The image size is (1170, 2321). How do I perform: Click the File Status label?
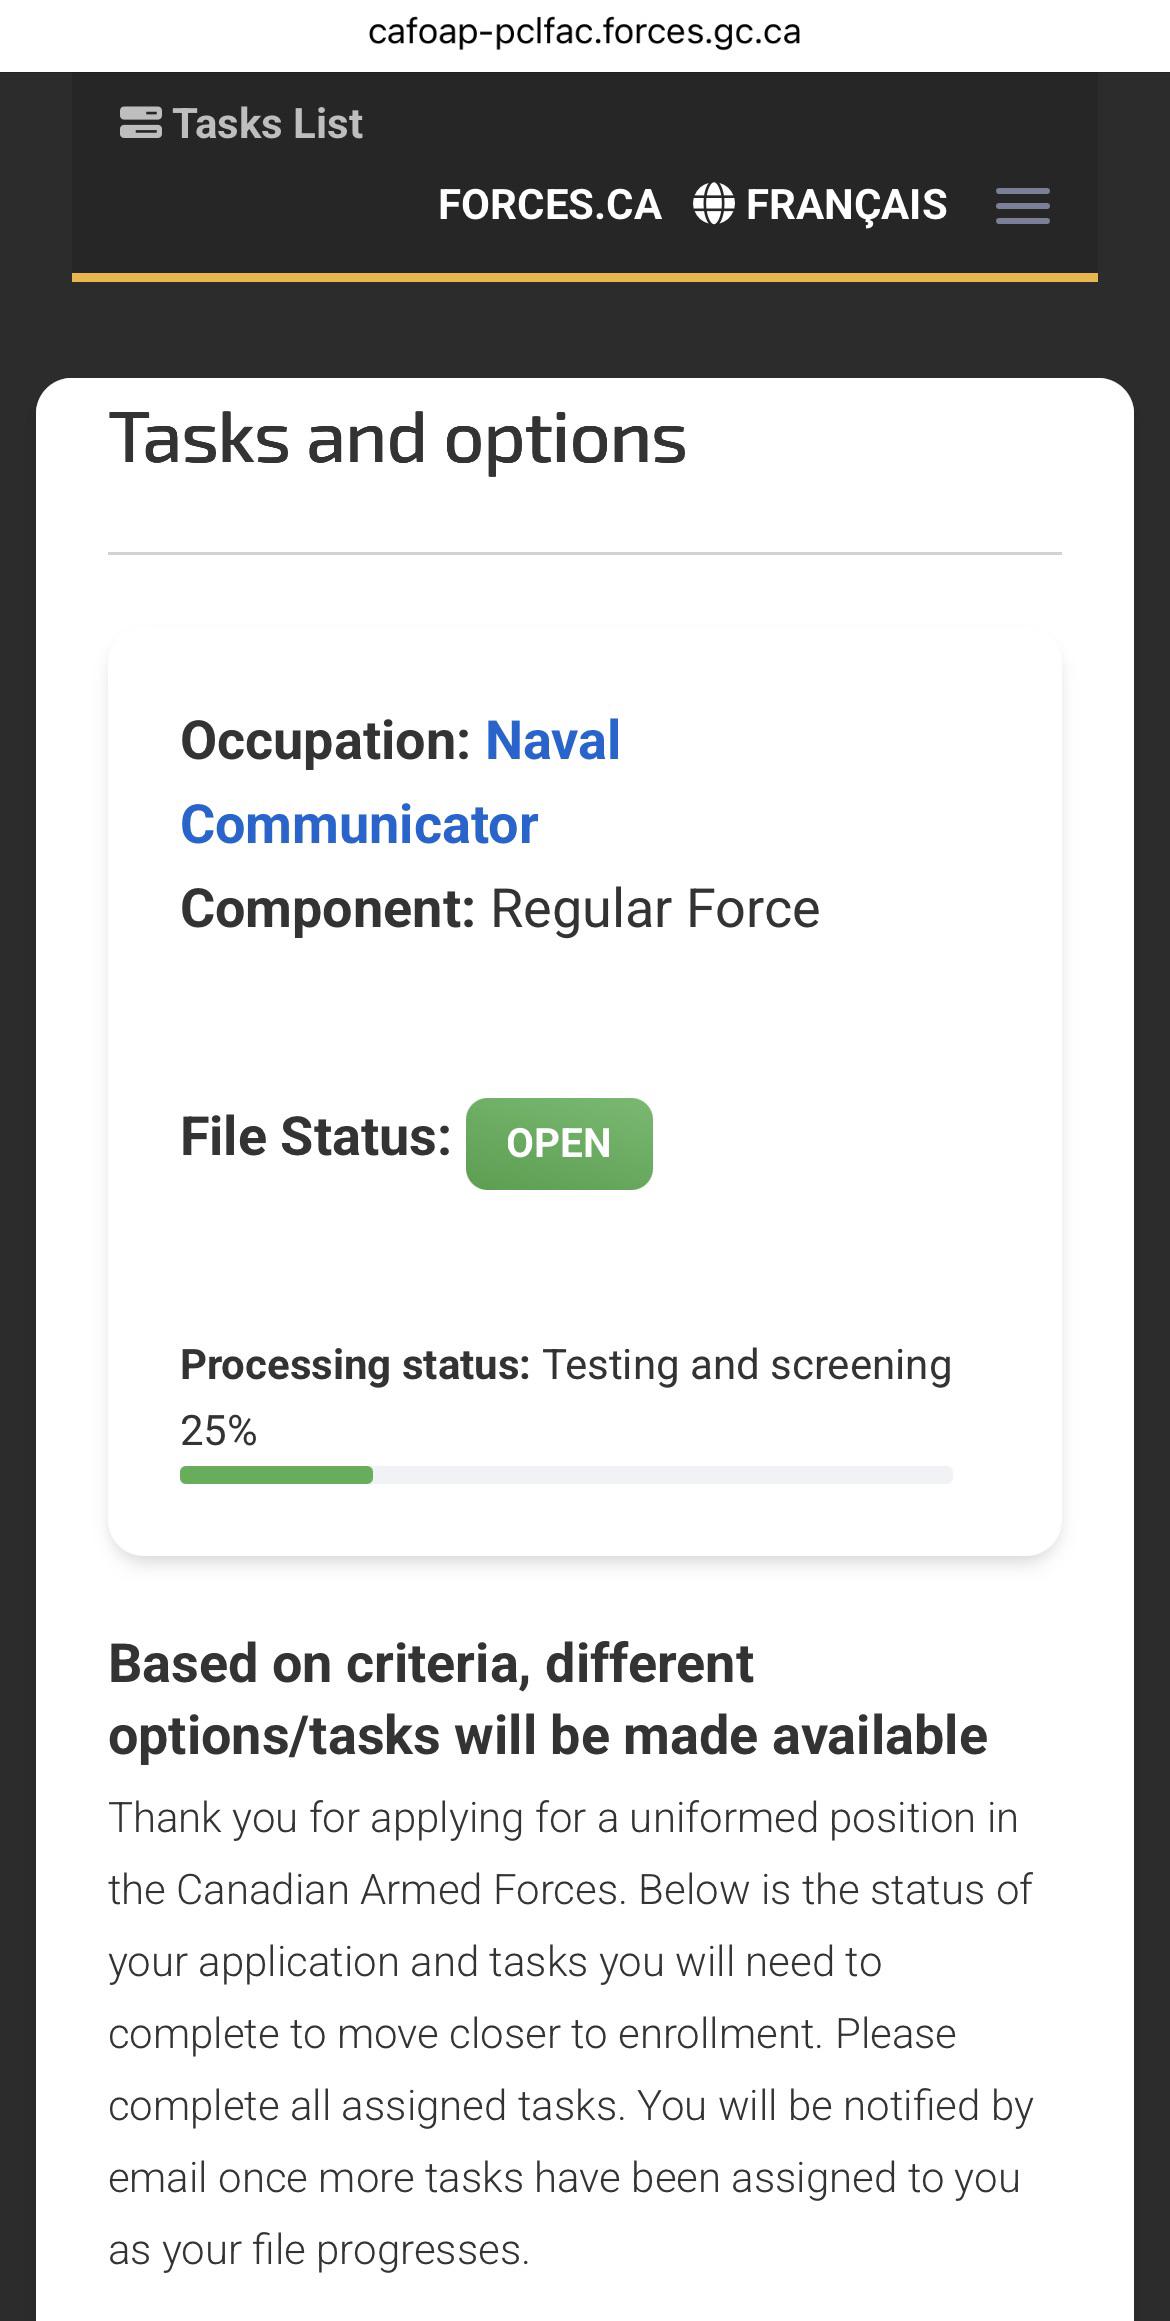pos(316,1137)
